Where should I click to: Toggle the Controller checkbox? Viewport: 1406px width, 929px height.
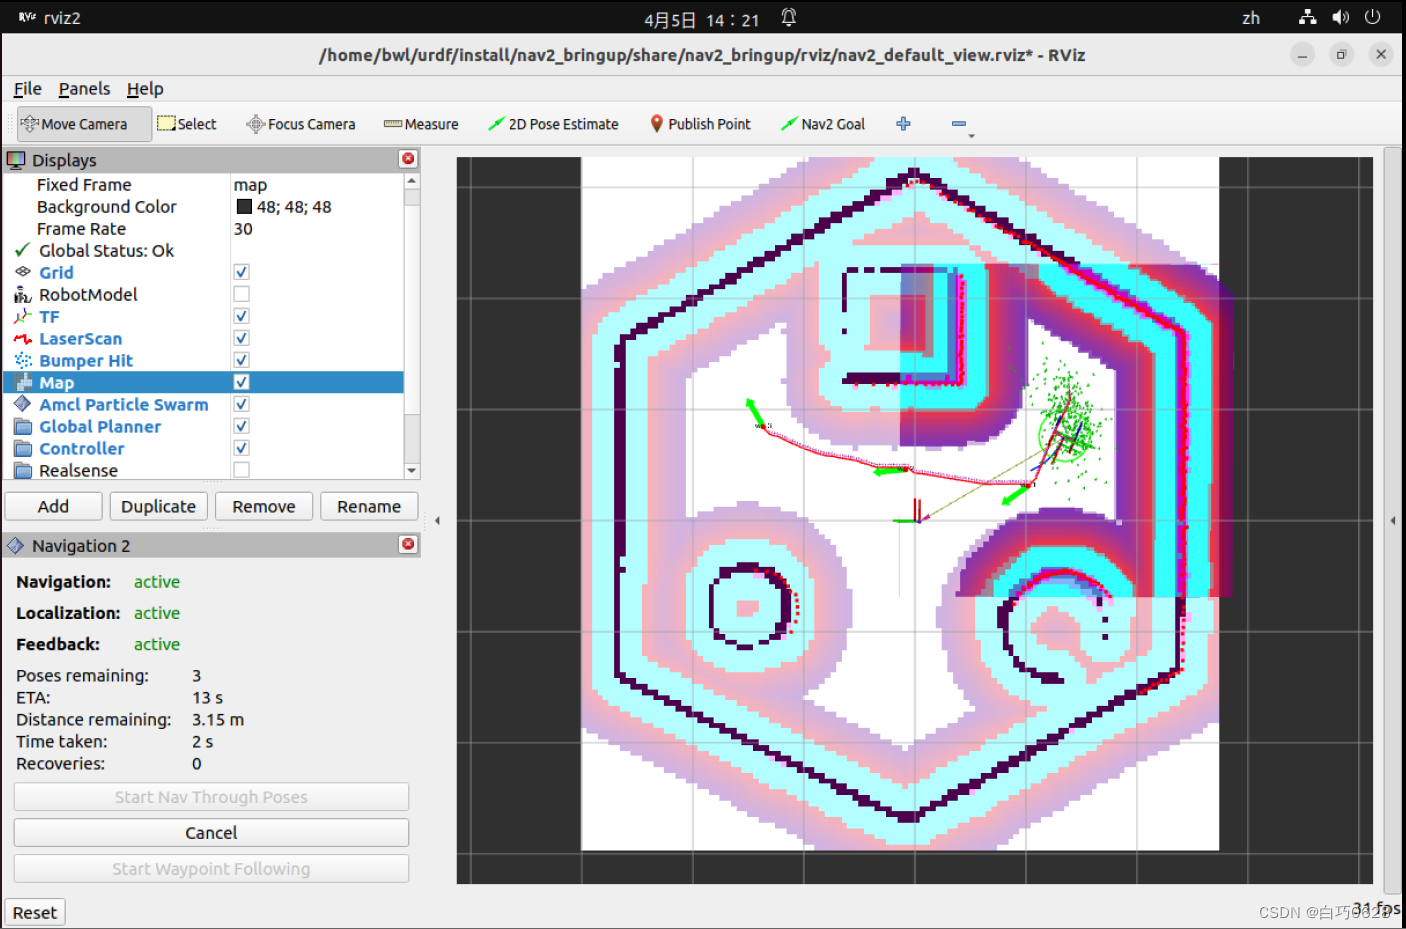(x=241, y=448)
